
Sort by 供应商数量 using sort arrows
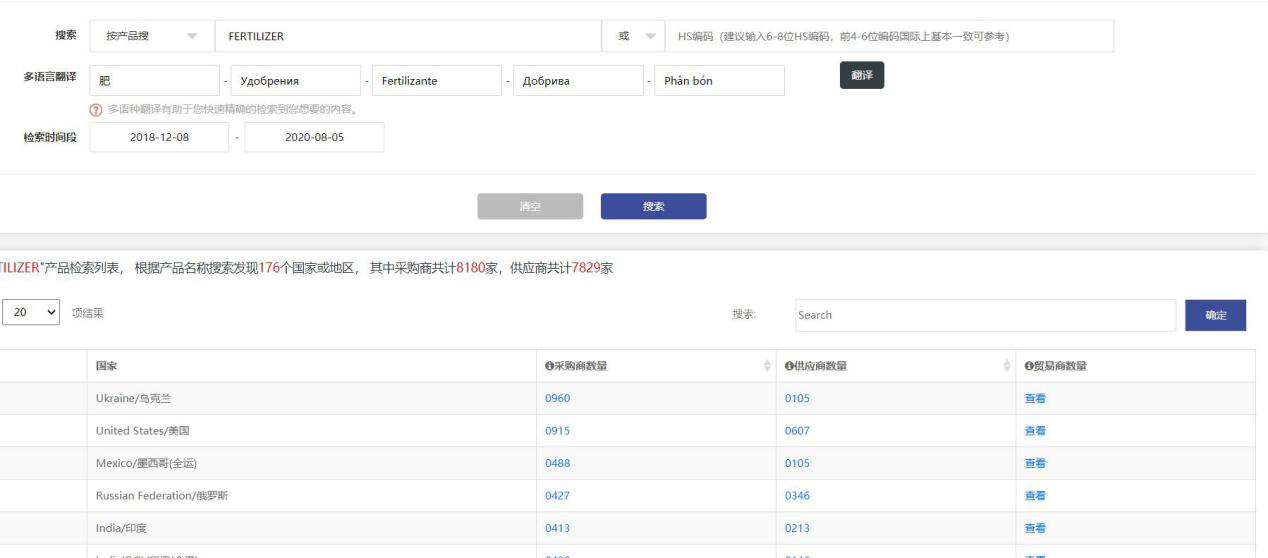(1006, 366)
